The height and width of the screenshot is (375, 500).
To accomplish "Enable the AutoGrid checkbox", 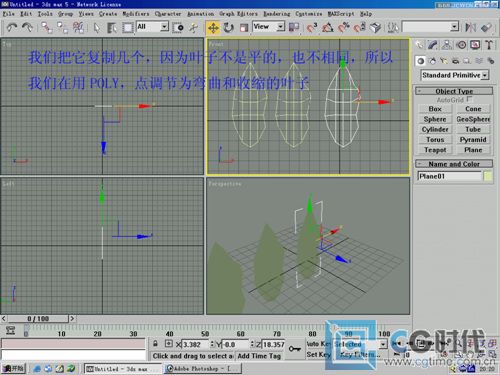I will [x=469, y=99].
